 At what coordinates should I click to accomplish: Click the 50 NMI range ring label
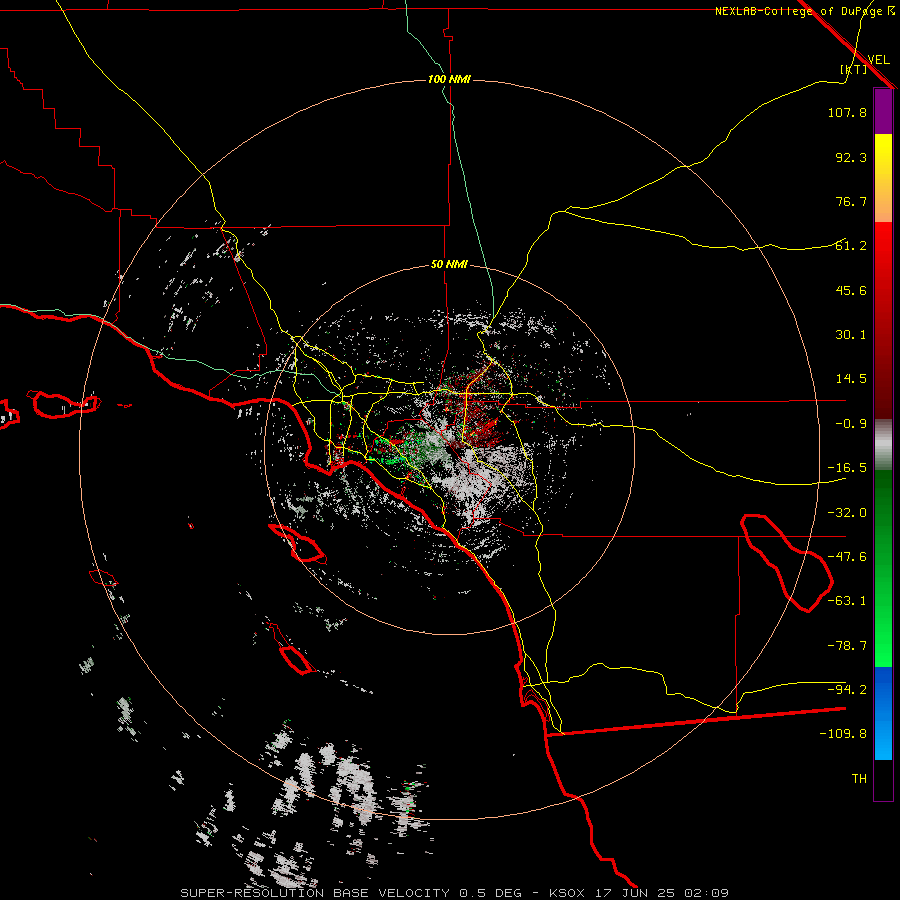click(x=449, y=265)
